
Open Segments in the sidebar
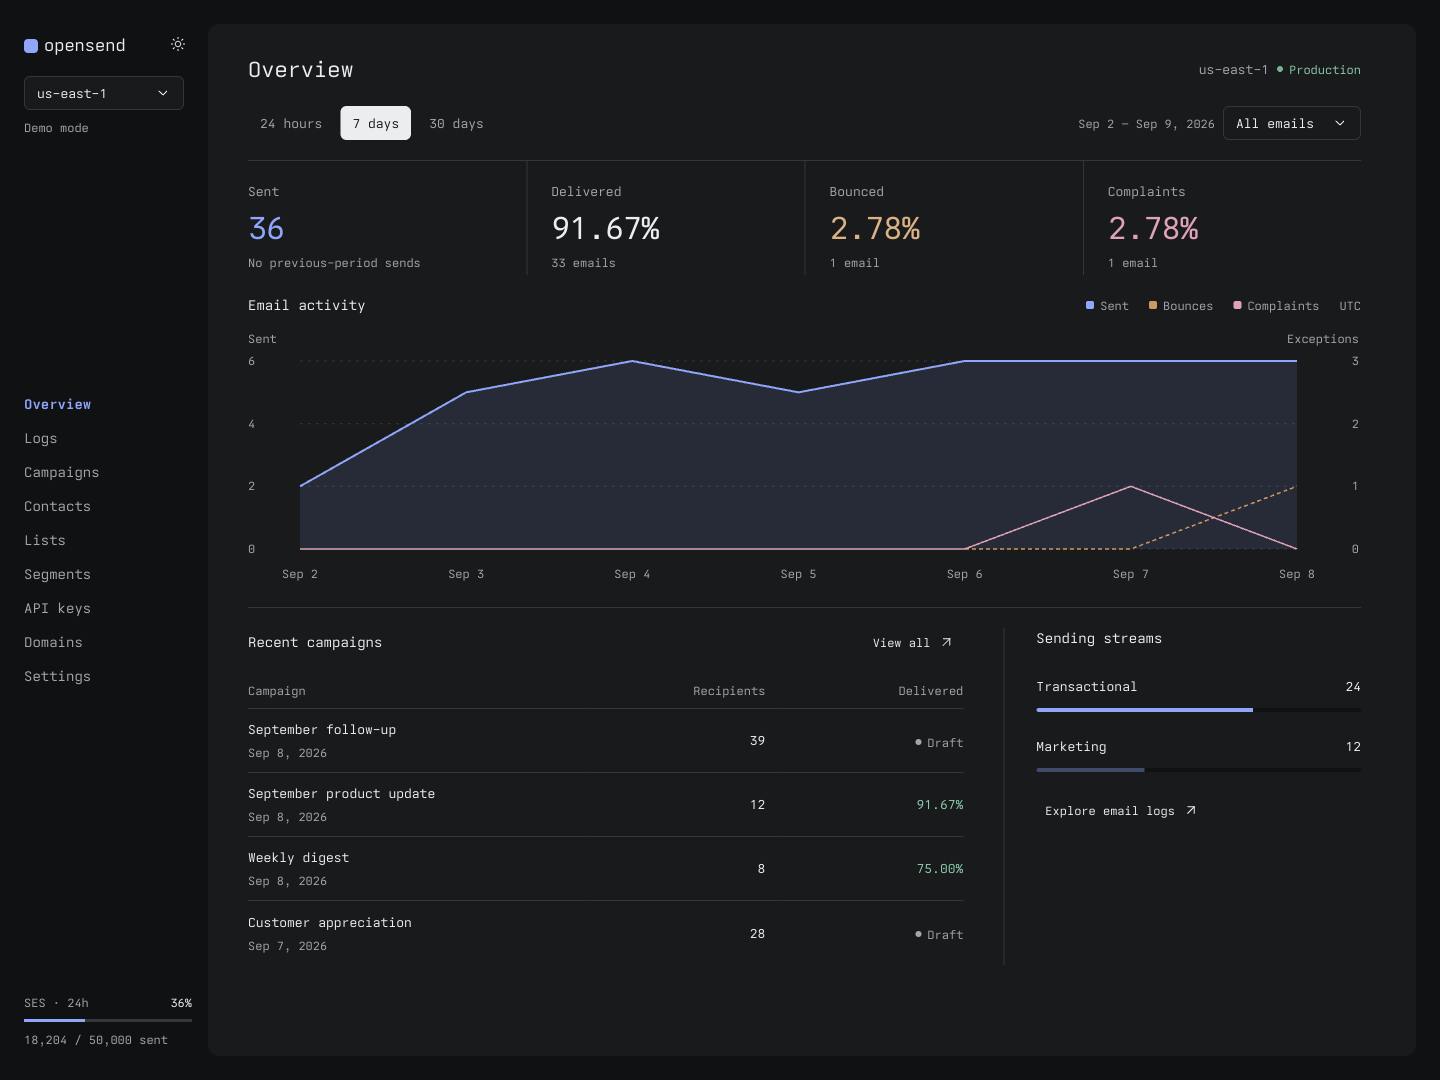pyautogui.click(x=57, y=574)
